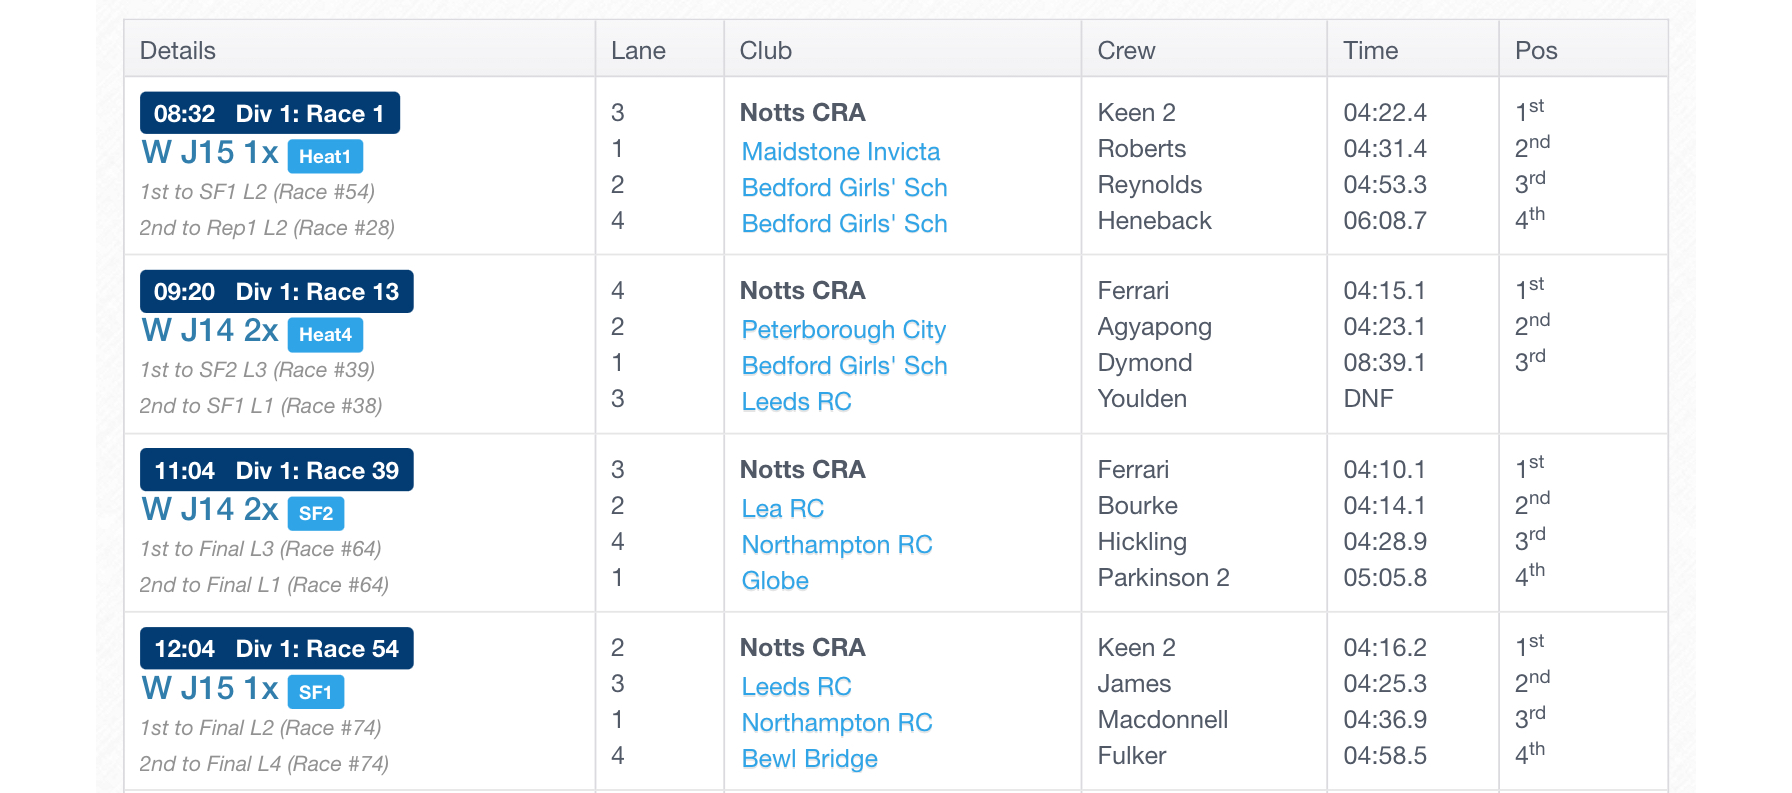Open the 12:04 Div 1: Race 54 label
The image size is (1792, 793).
point(277,648)
